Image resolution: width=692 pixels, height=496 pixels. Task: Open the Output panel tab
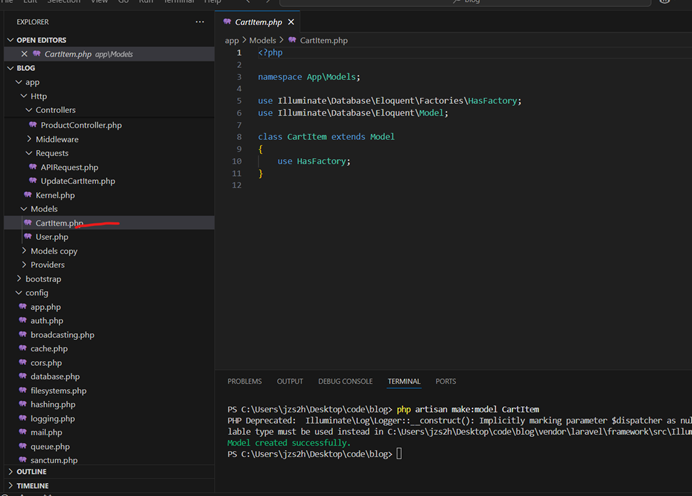tap(290, 381)
